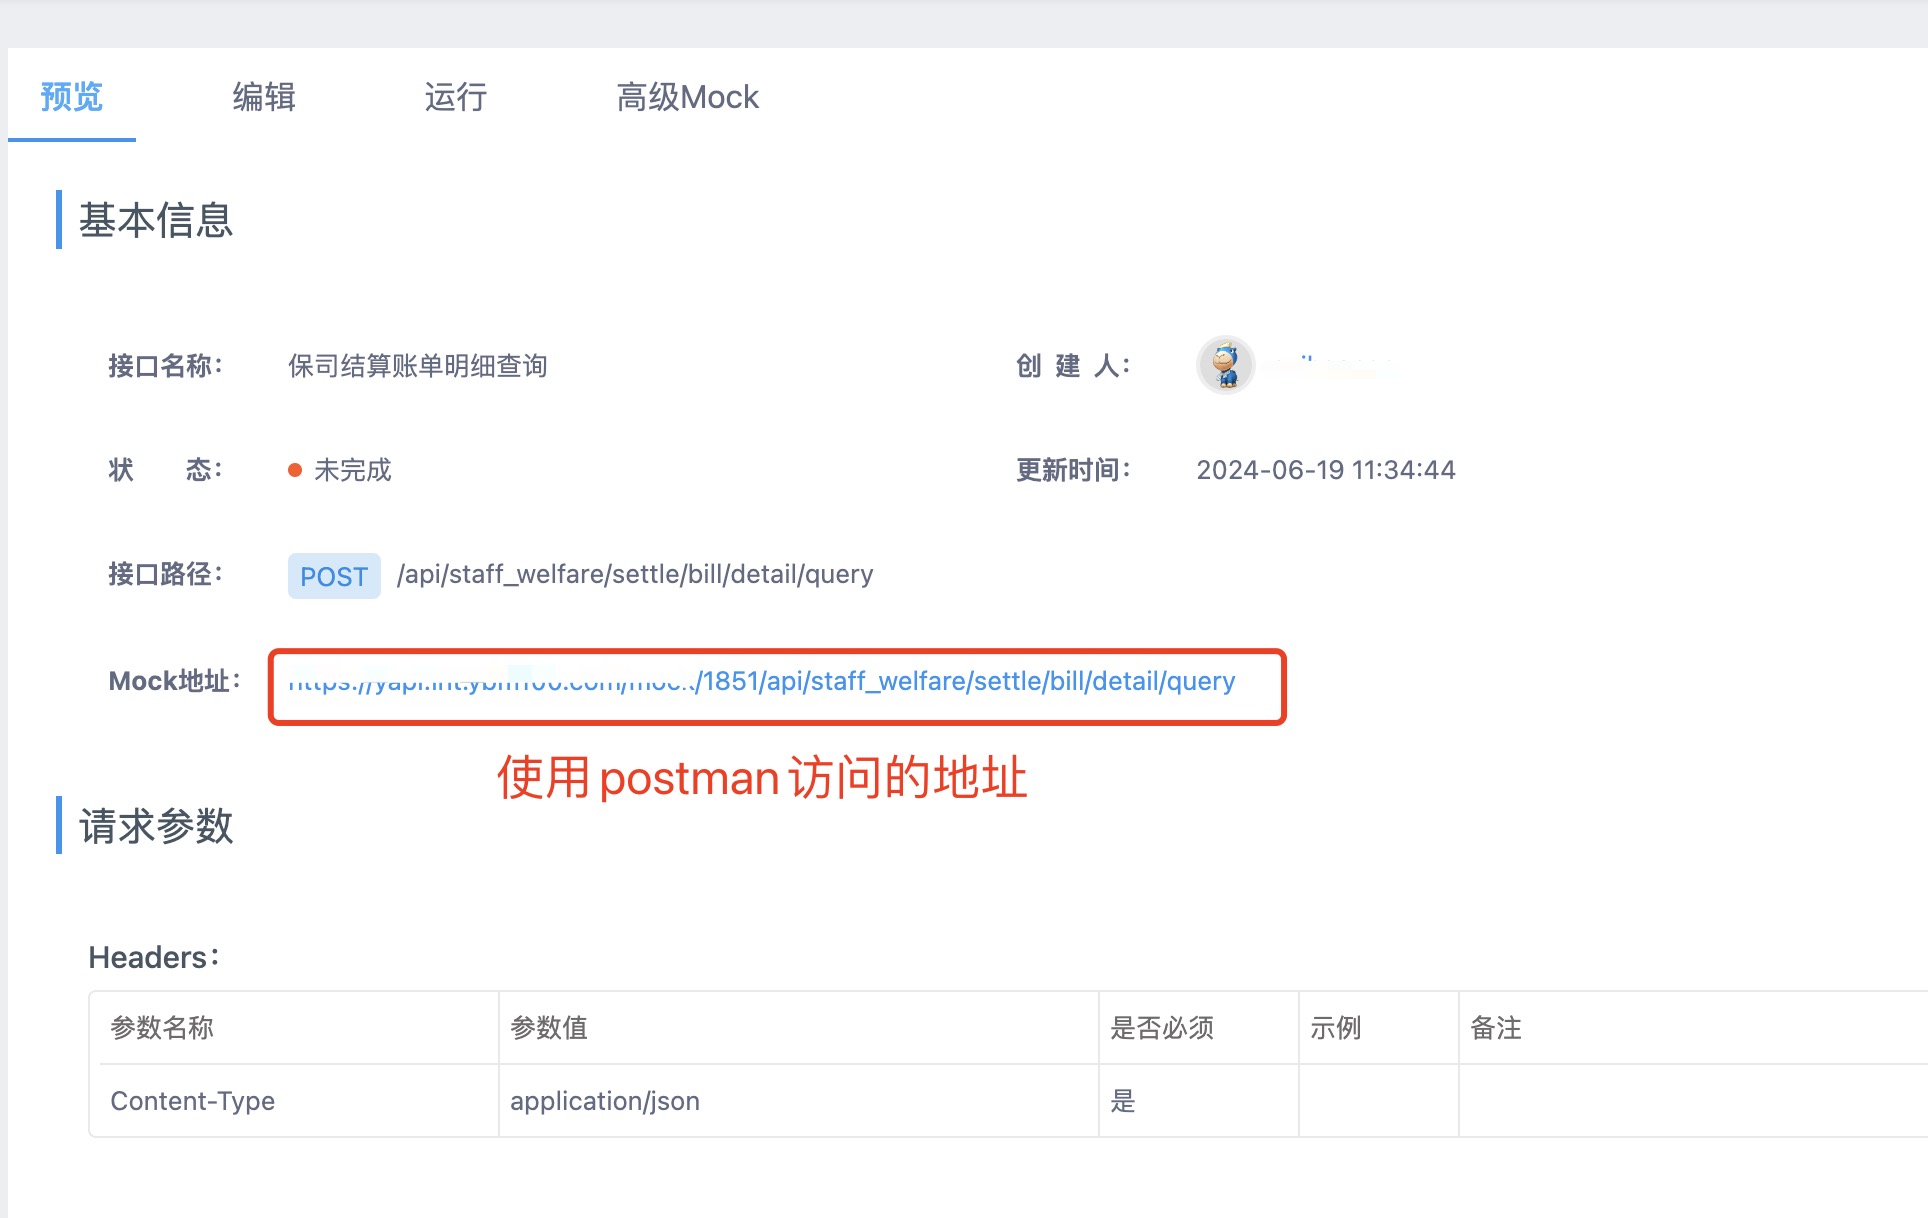Click the 基本信息 section heading

click(156, 220)
